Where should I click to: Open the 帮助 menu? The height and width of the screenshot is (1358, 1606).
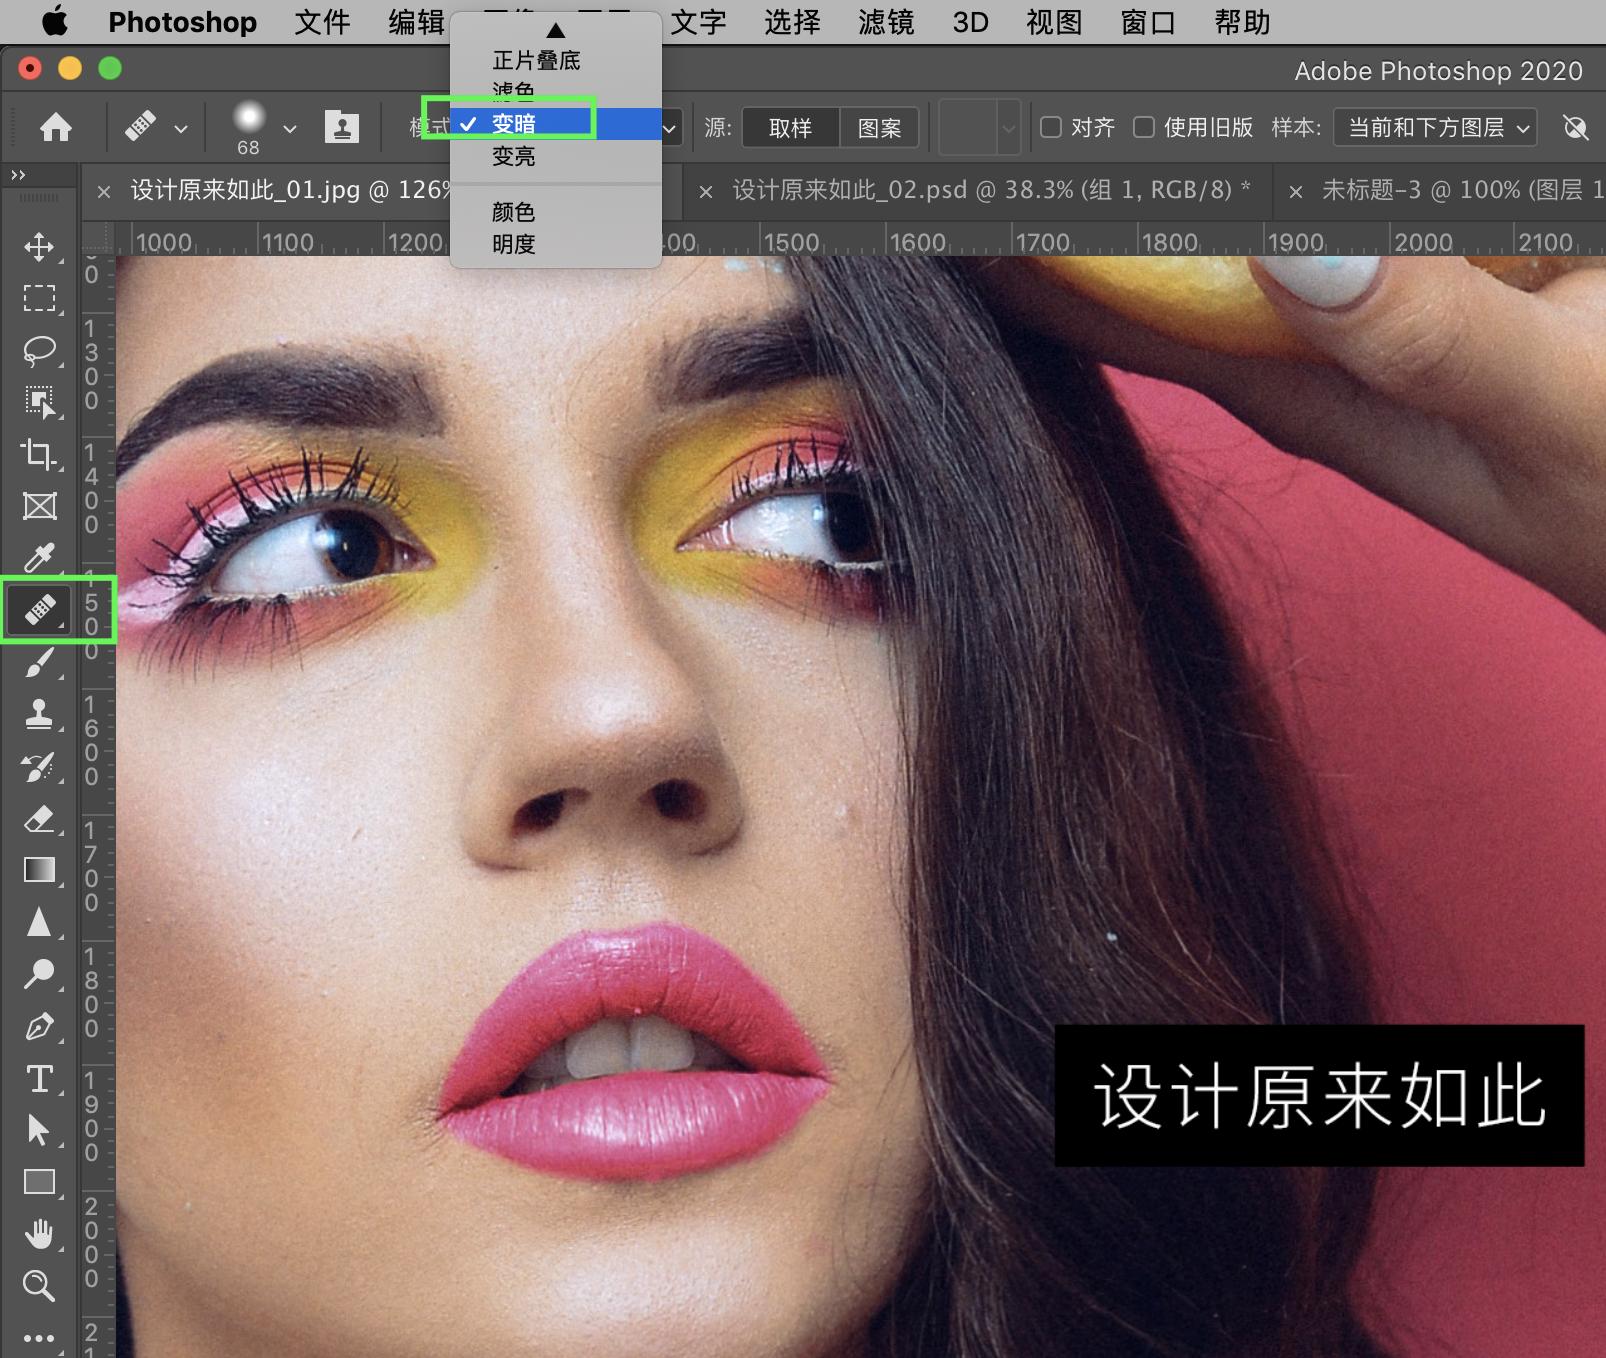tap(1242, 22)
